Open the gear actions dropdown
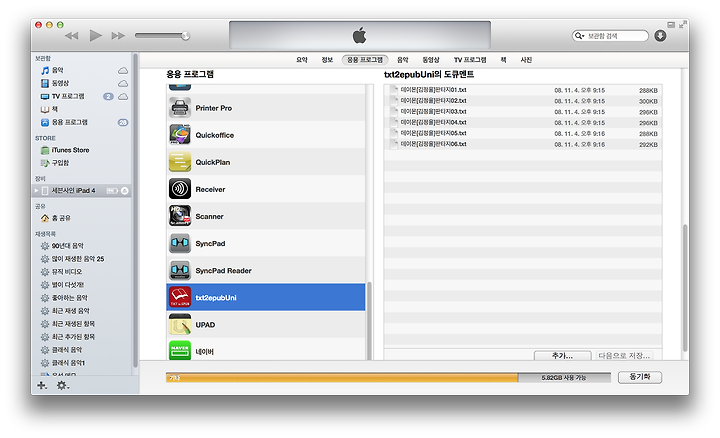The image size is (720, 438). 63,386
